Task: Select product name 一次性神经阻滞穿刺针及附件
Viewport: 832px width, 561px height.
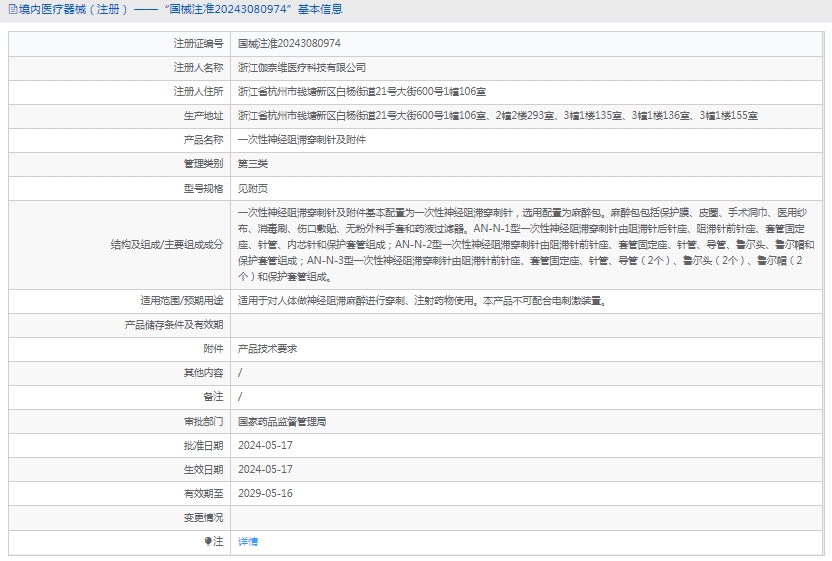Action: tap(302, 140)
